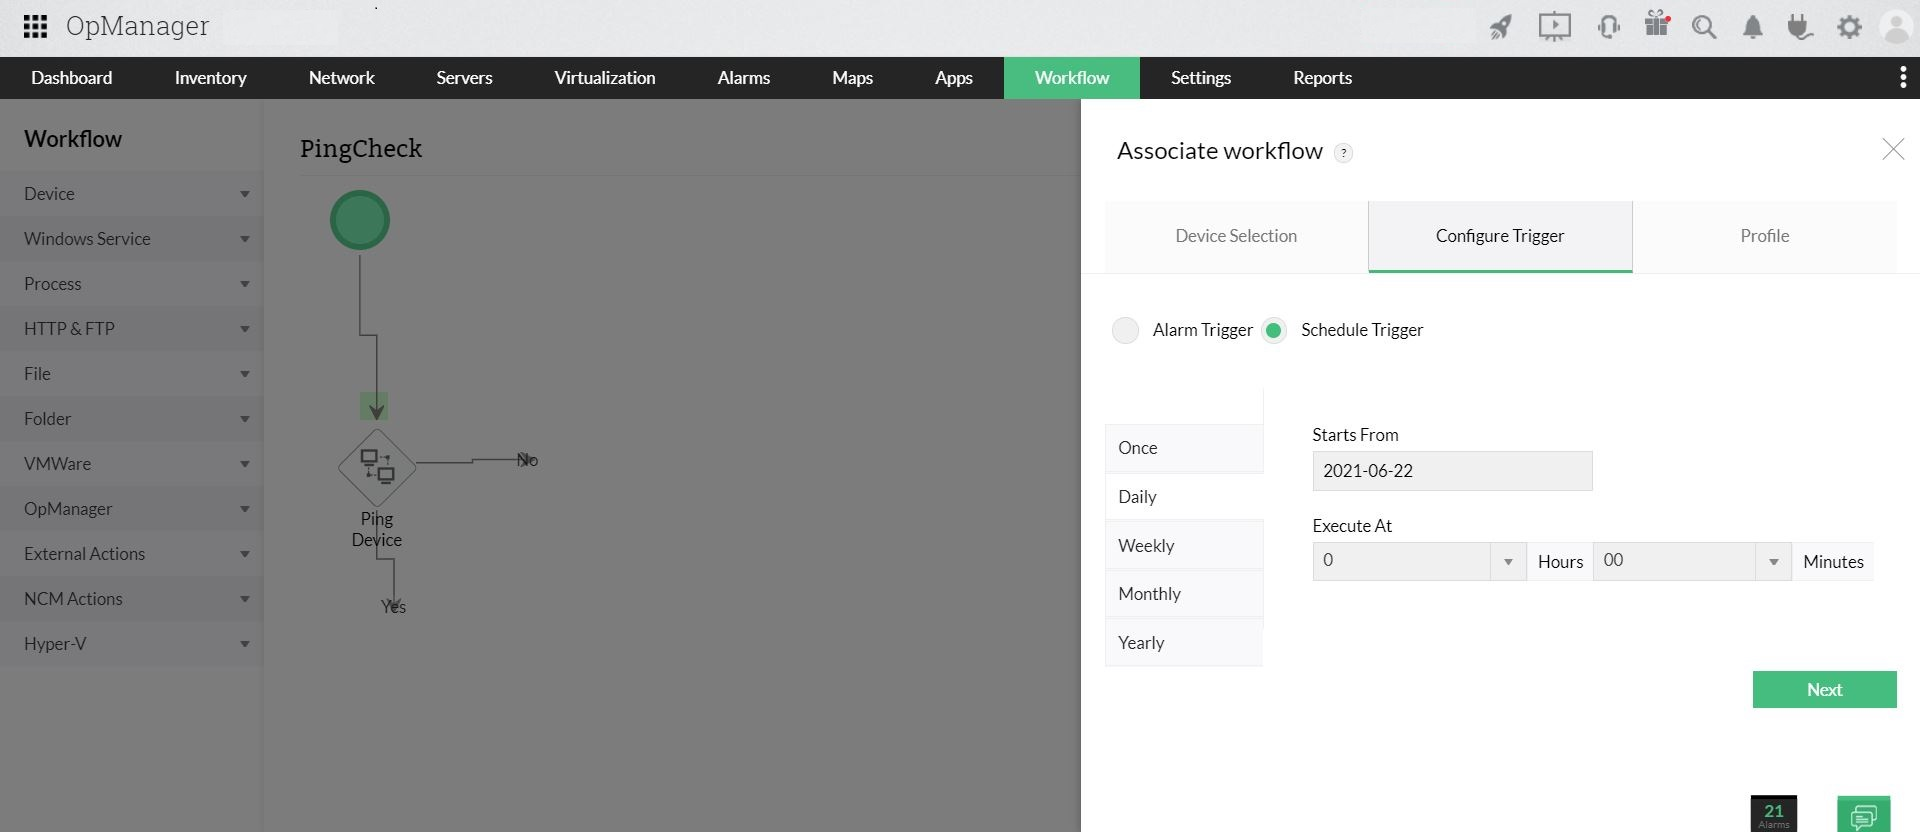The height and width of the screenshot is (832, 1920).
Task: Open the Minutes dropdown
Action: tap(1692, 561)
